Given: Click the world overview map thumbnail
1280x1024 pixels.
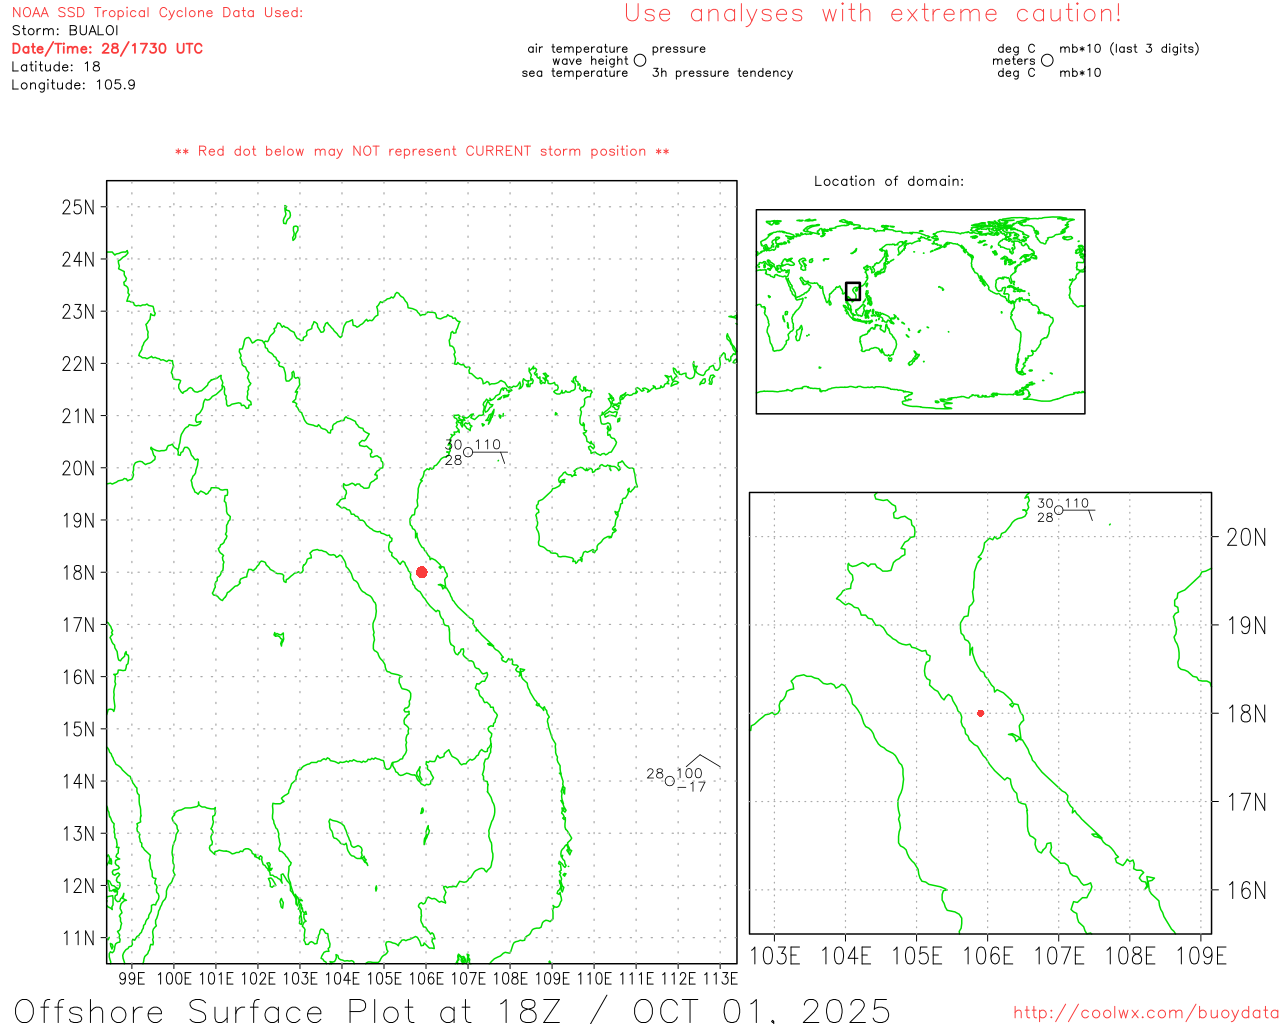Looking at the screenshot, I should click(920, 312).
